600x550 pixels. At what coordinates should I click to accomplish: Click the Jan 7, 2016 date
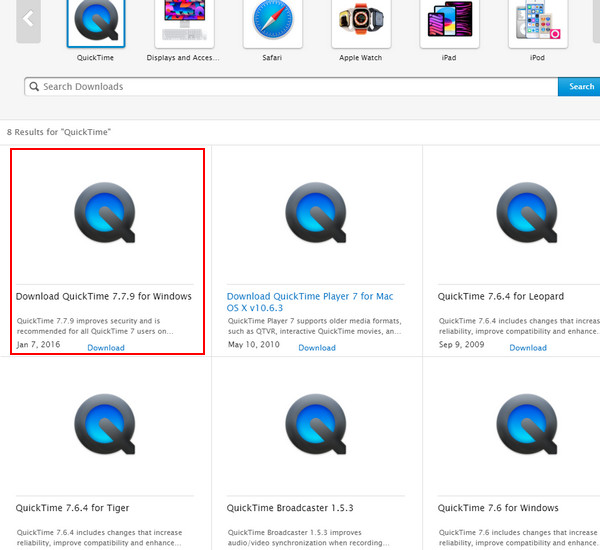tap(38, 344)
